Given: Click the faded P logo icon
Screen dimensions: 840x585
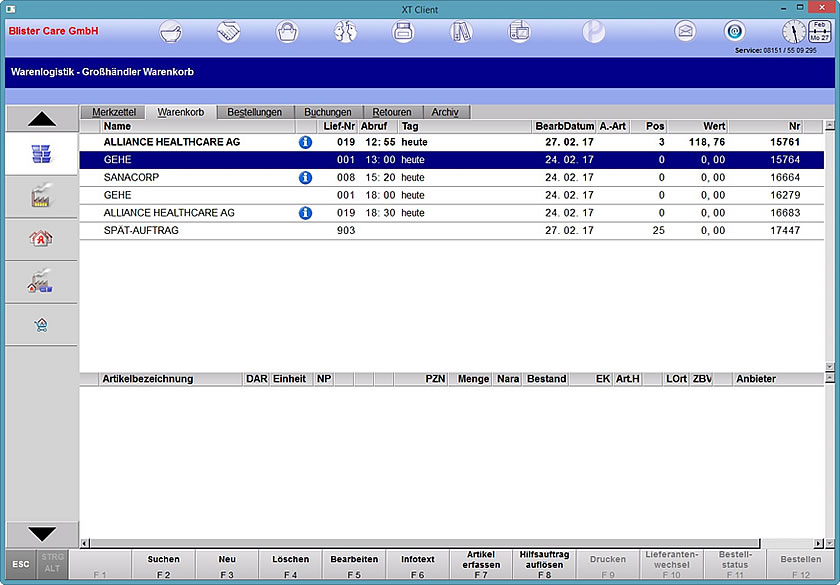Looking at the screenshot, I should (594, 32).
